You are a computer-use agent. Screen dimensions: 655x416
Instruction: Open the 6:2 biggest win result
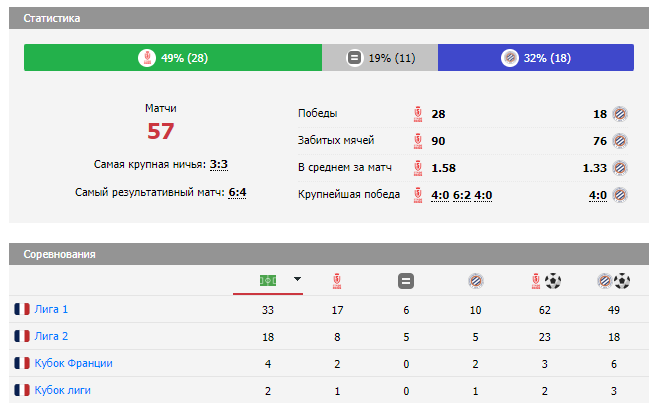460,195
